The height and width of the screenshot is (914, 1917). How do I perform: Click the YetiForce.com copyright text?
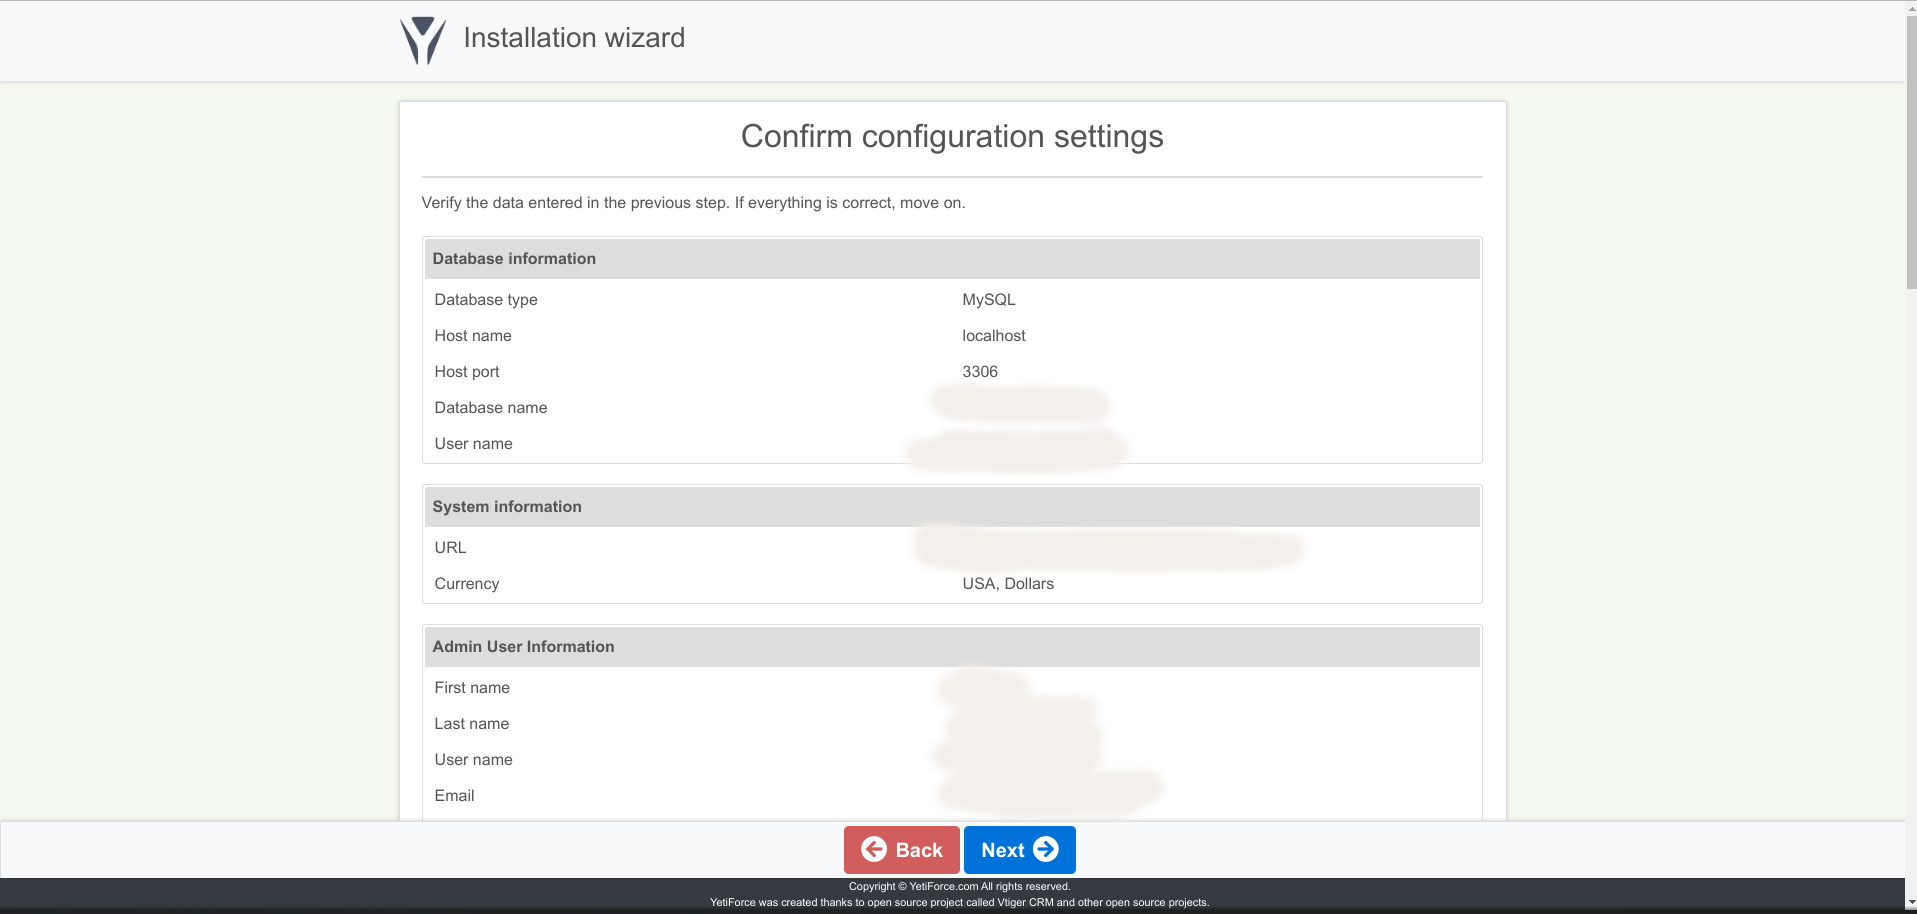point(960,886)
